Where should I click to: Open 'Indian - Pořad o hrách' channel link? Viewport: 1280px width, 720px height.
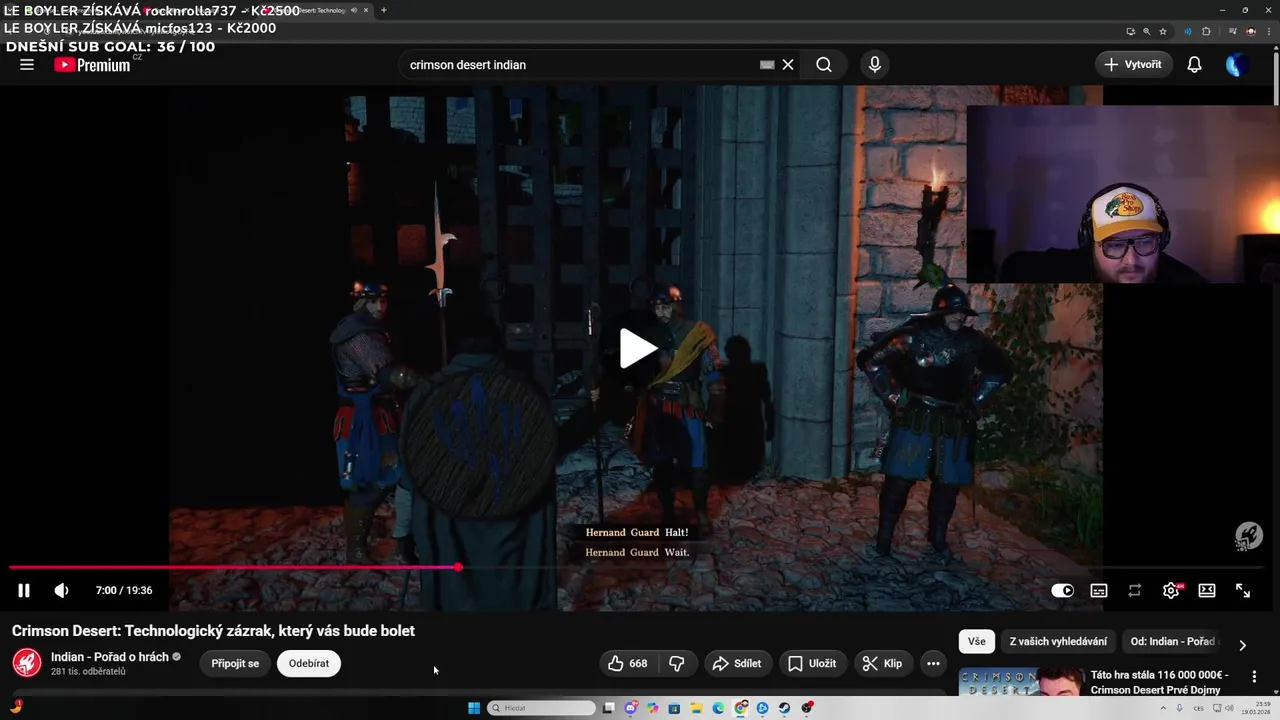click(110, 657)
